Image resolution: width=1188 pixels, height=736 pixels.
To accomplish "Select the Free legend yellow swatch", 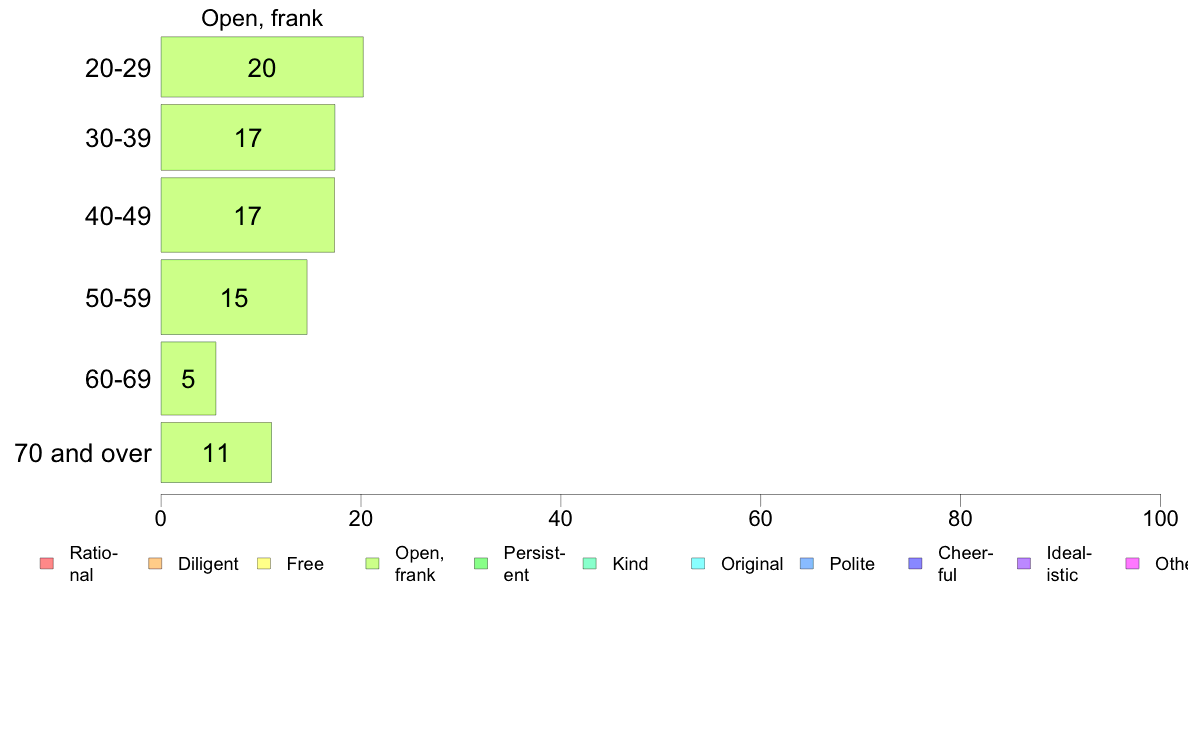I will click(264, 563).
